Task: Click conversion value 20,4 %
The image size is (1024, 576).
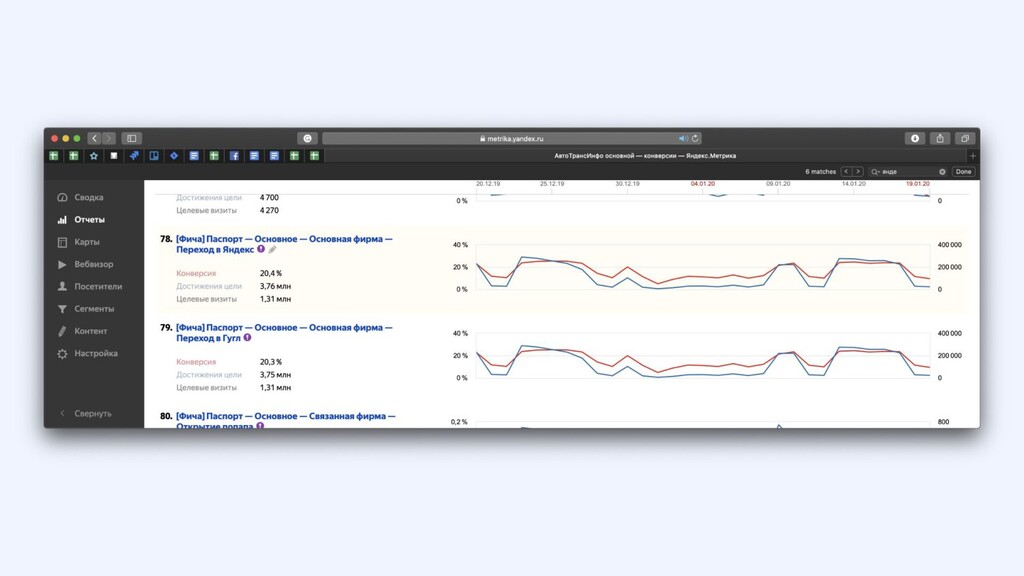Action: point(271,273)
